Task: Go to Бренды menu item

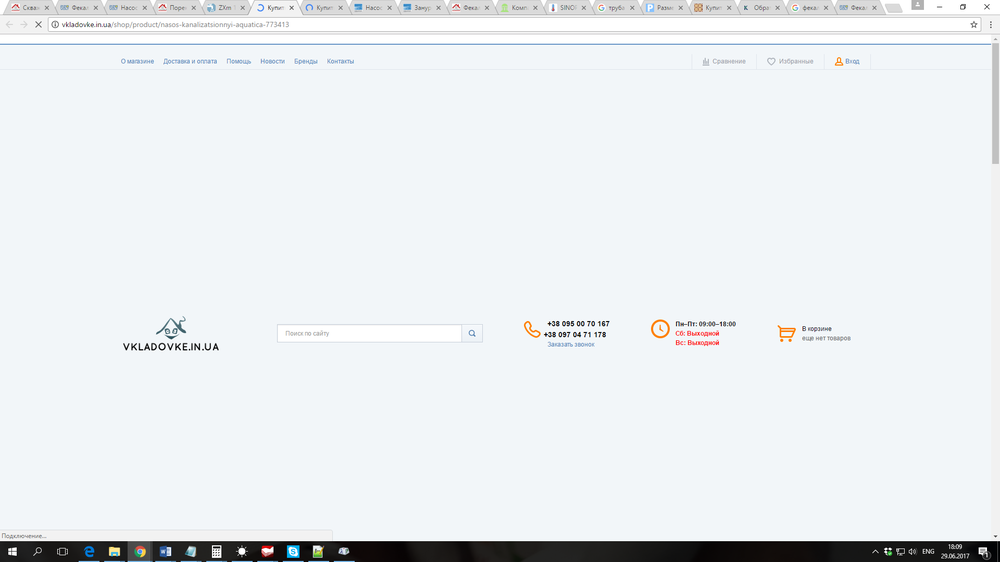Action: (x=305, y=61)
